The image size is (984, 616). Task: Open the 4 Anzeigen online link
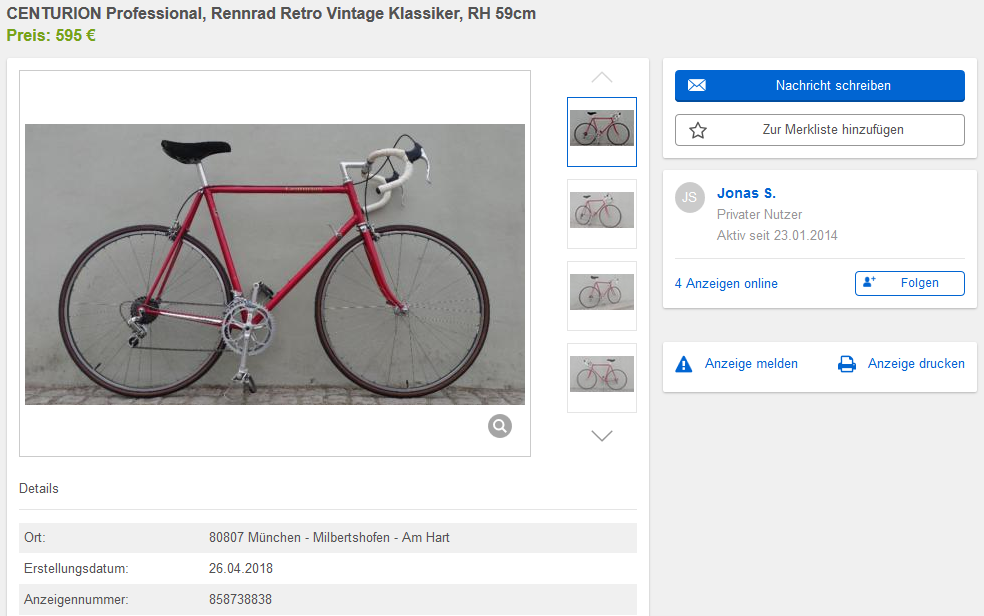[726, 284]
